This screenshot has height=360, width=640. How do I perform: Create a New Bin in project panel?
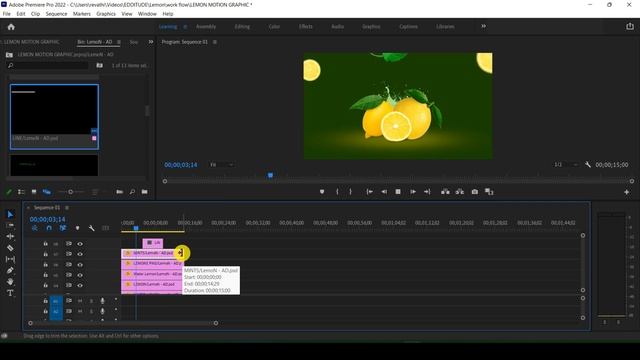pos(144,192)
